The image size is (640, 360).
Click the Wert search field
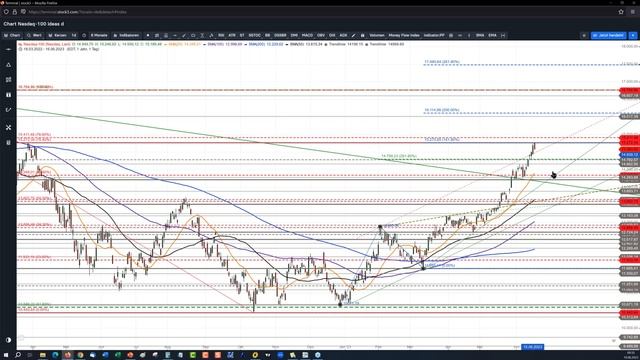click(x=34, y=36)
